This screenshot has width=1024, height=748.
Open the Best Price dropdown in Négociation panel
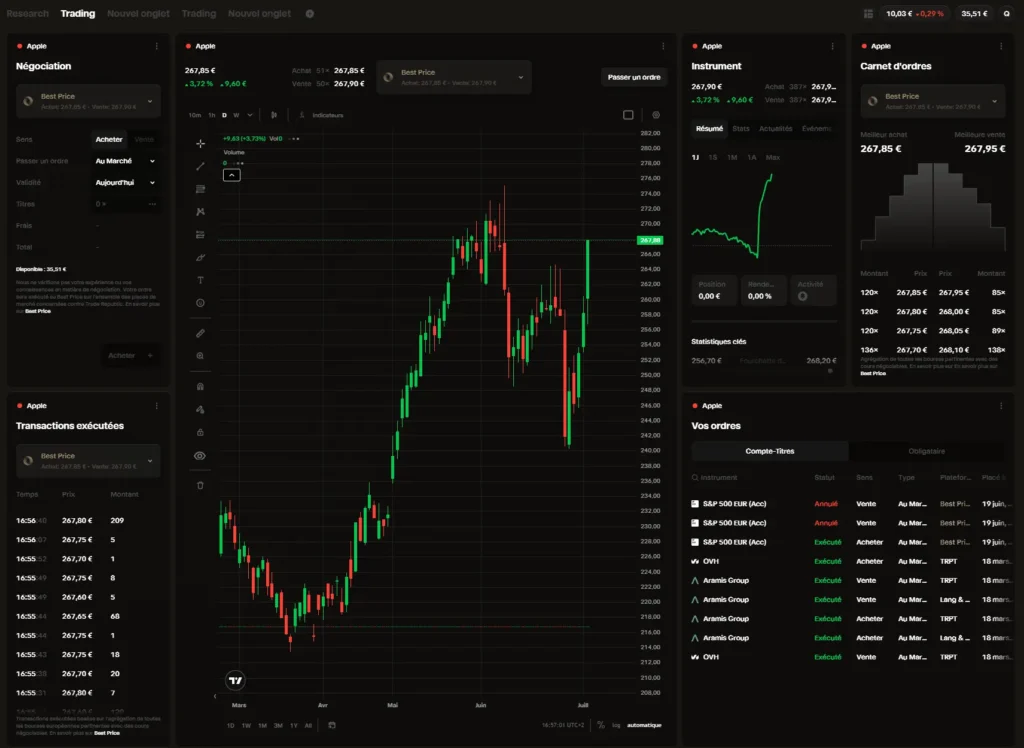88,101
